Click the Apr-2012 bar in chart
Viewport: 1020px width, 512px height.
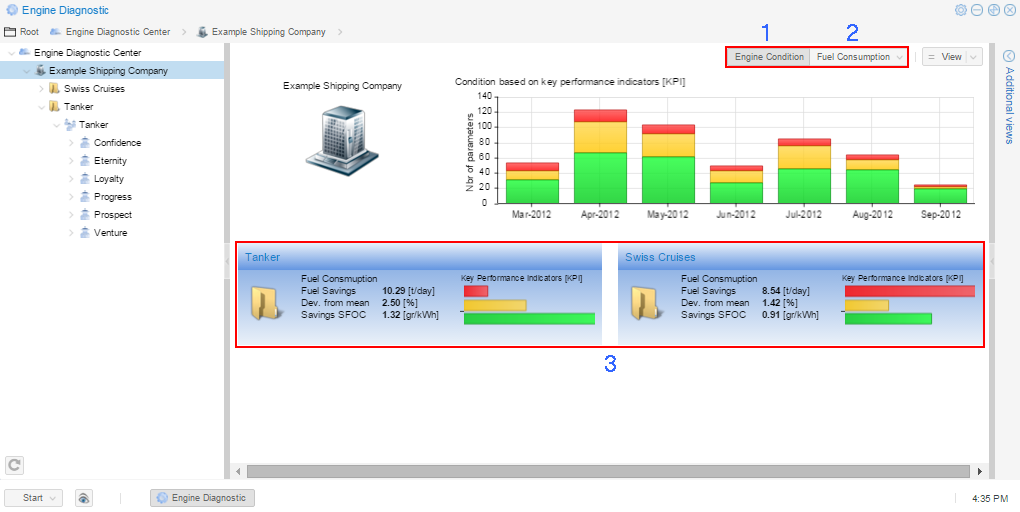pyautogui.click(x=599, y=156)
